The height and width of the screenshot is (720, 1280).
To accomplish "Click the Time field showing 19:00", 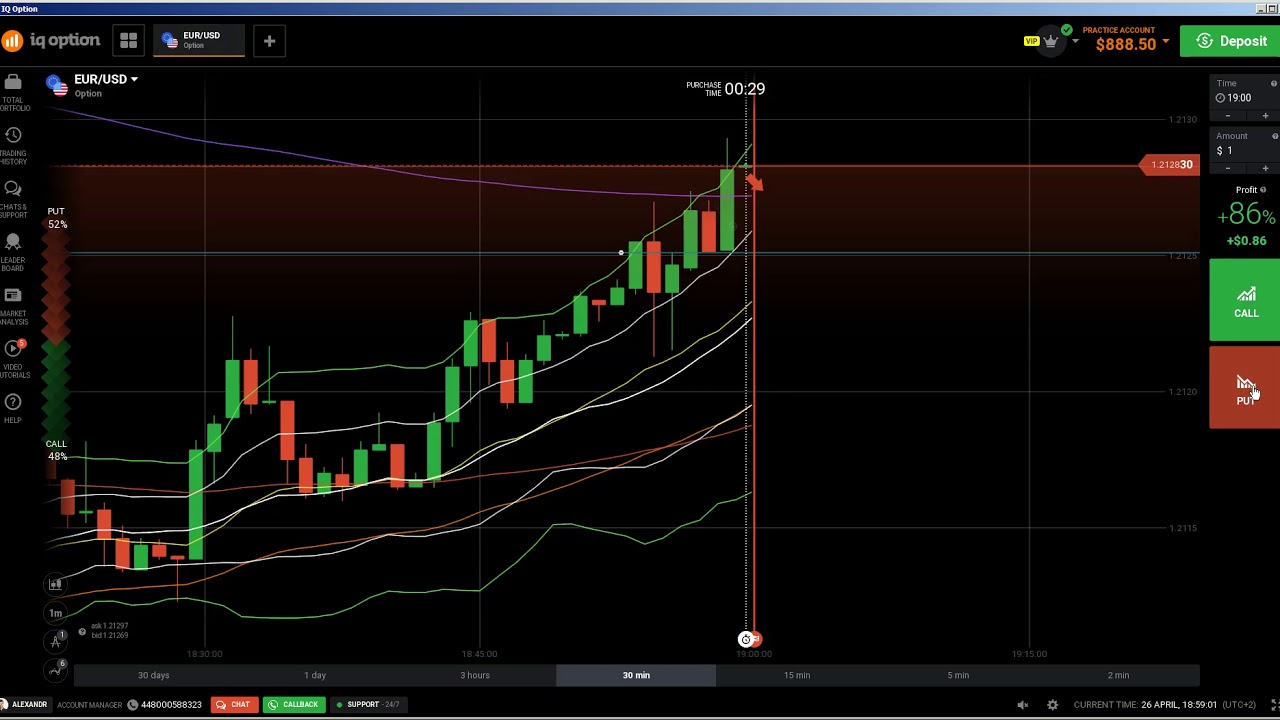I will point(1245,98).
